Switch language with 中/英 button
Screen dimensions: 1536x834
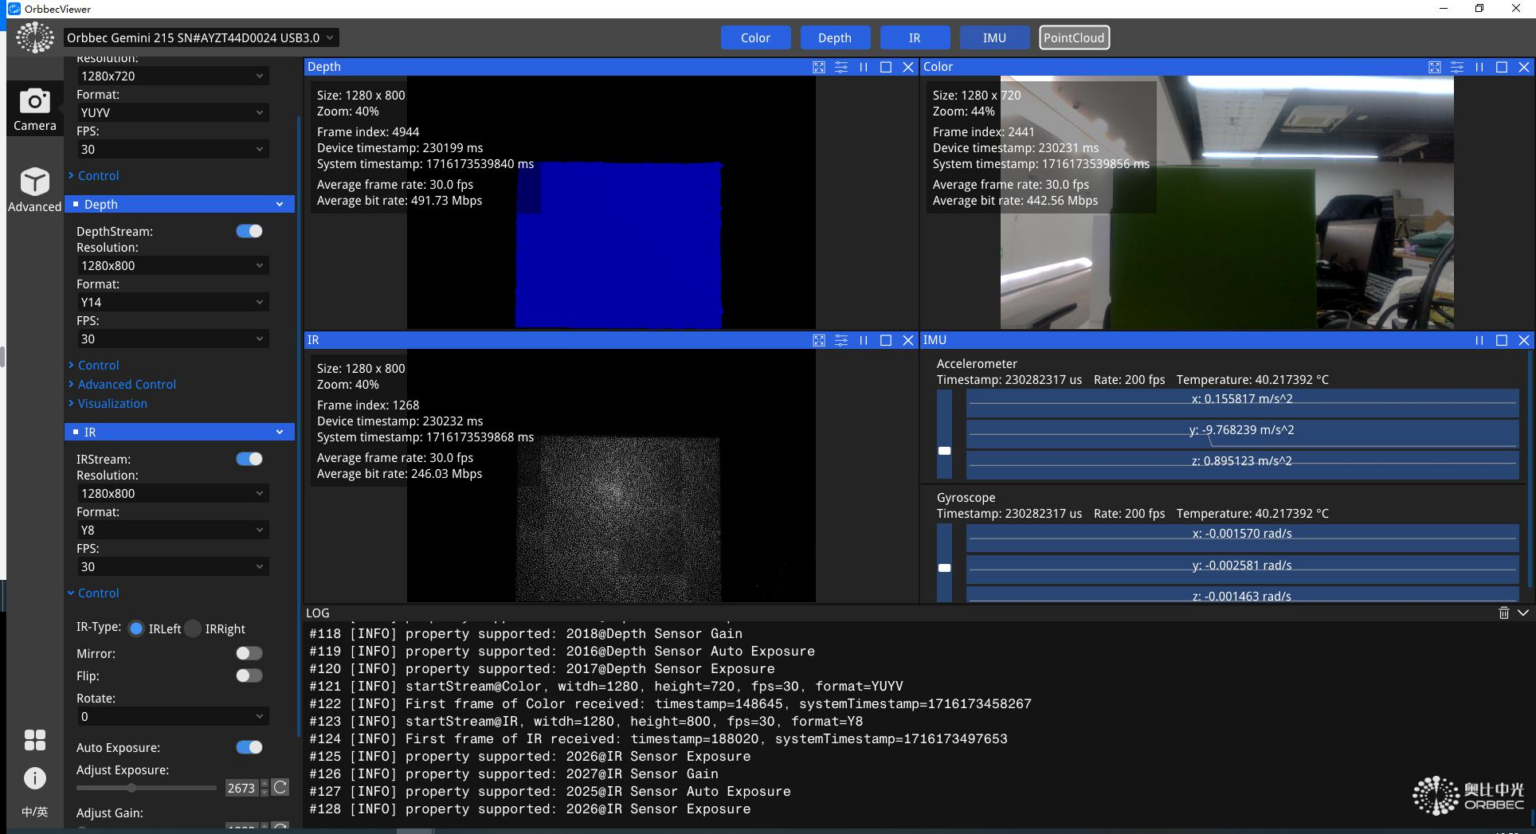[34, 812]
